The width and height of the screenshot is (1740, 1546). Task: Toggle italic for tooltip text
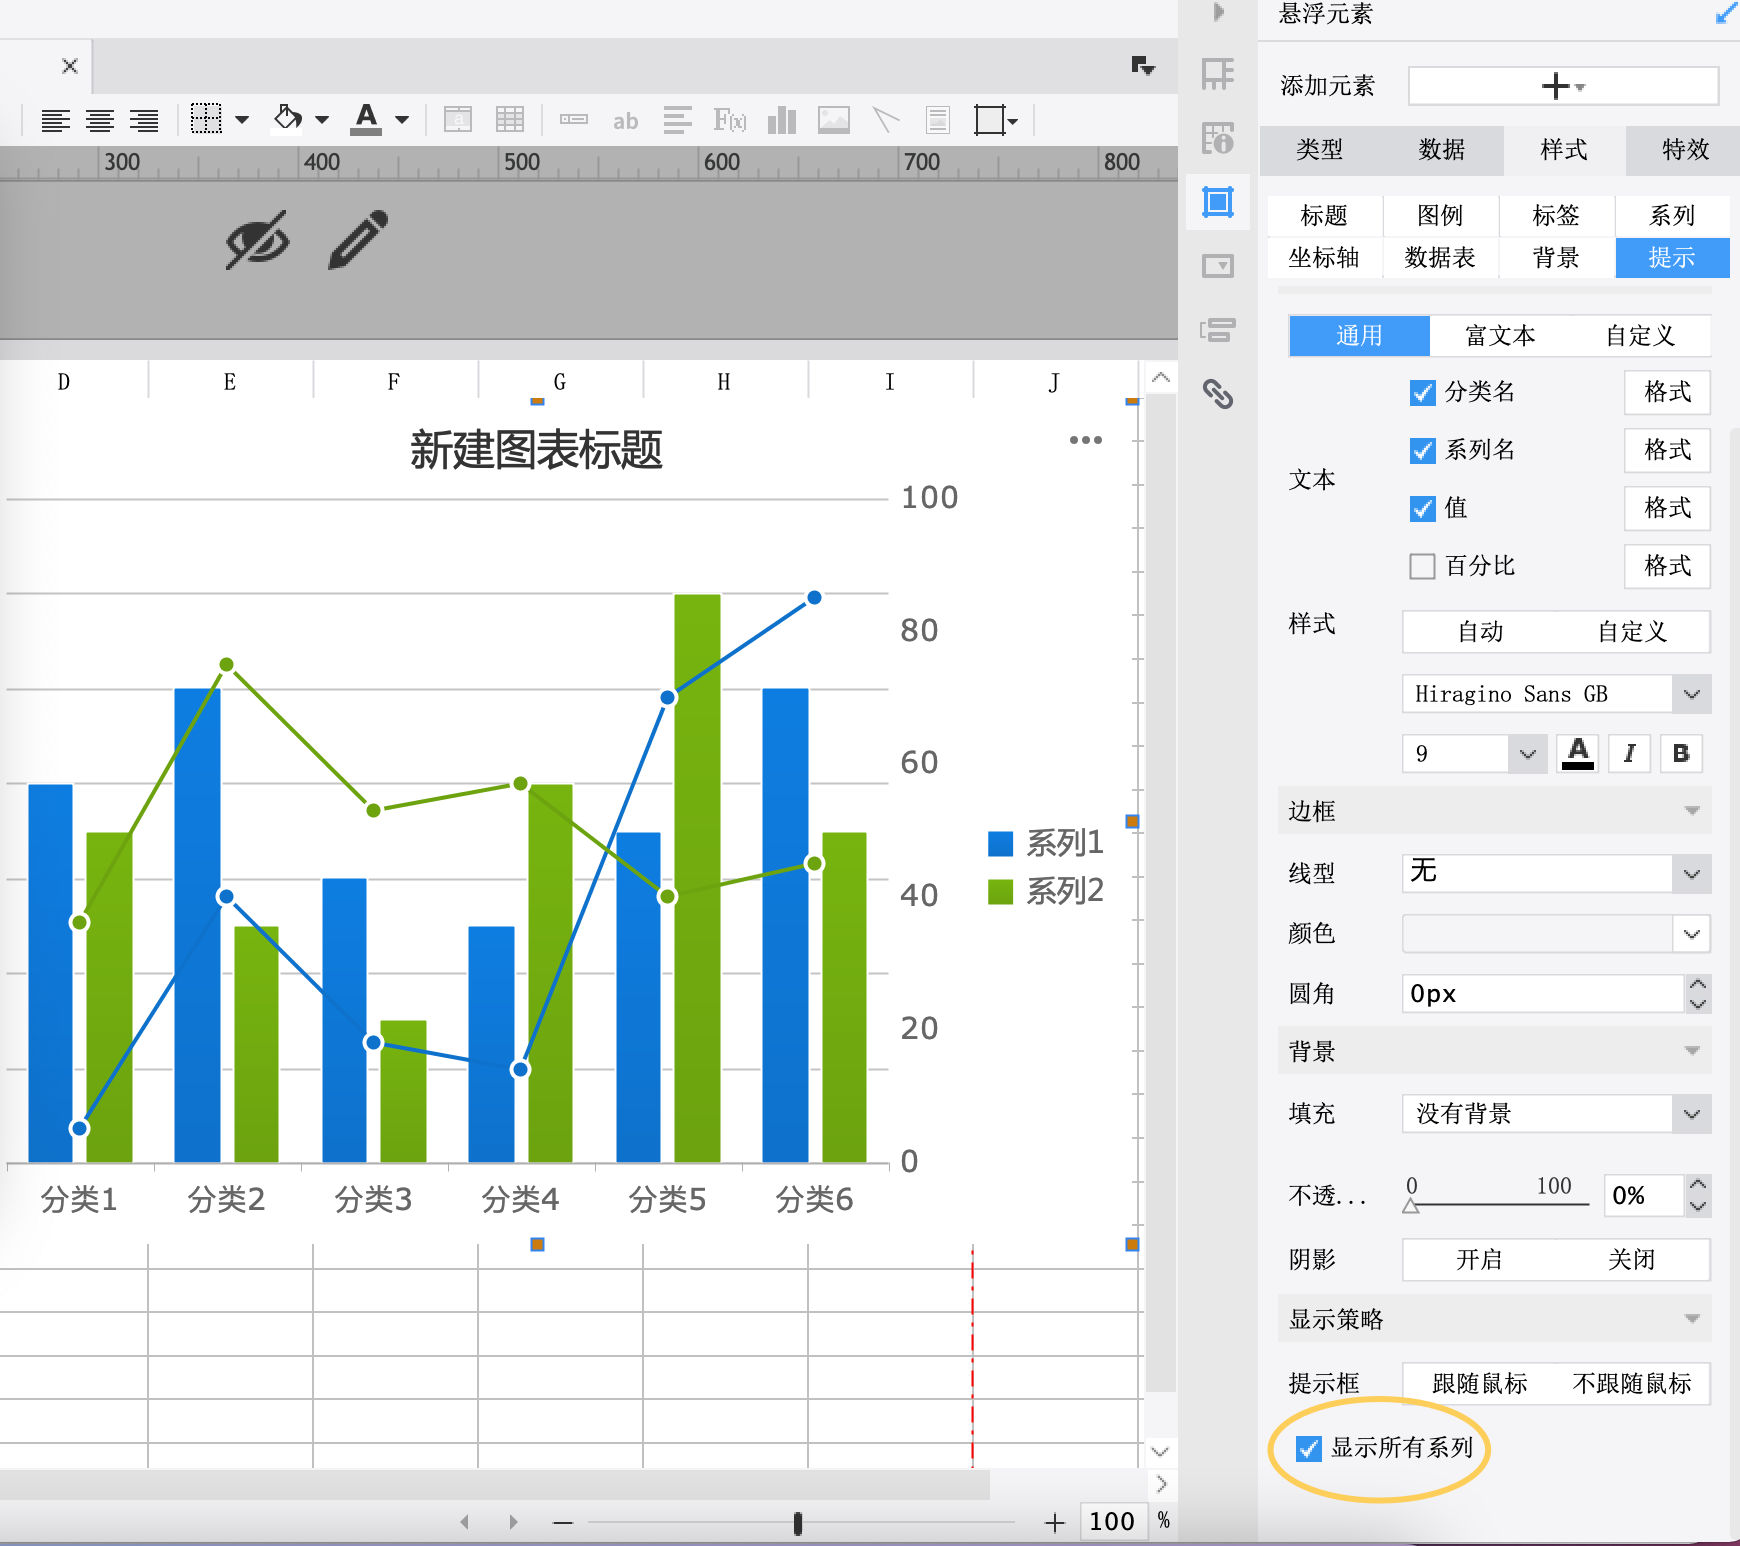(1629, 753)
